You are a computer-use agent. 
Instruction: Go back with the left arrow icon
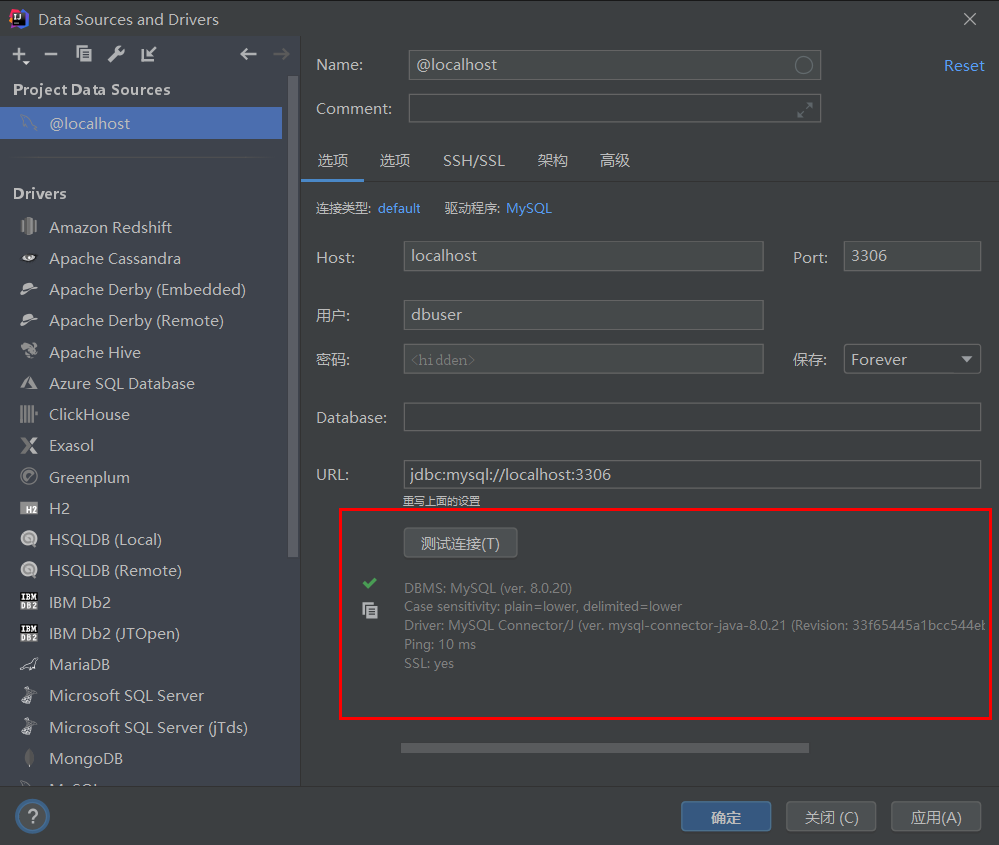pyautogui.click(x=248, y=54)
